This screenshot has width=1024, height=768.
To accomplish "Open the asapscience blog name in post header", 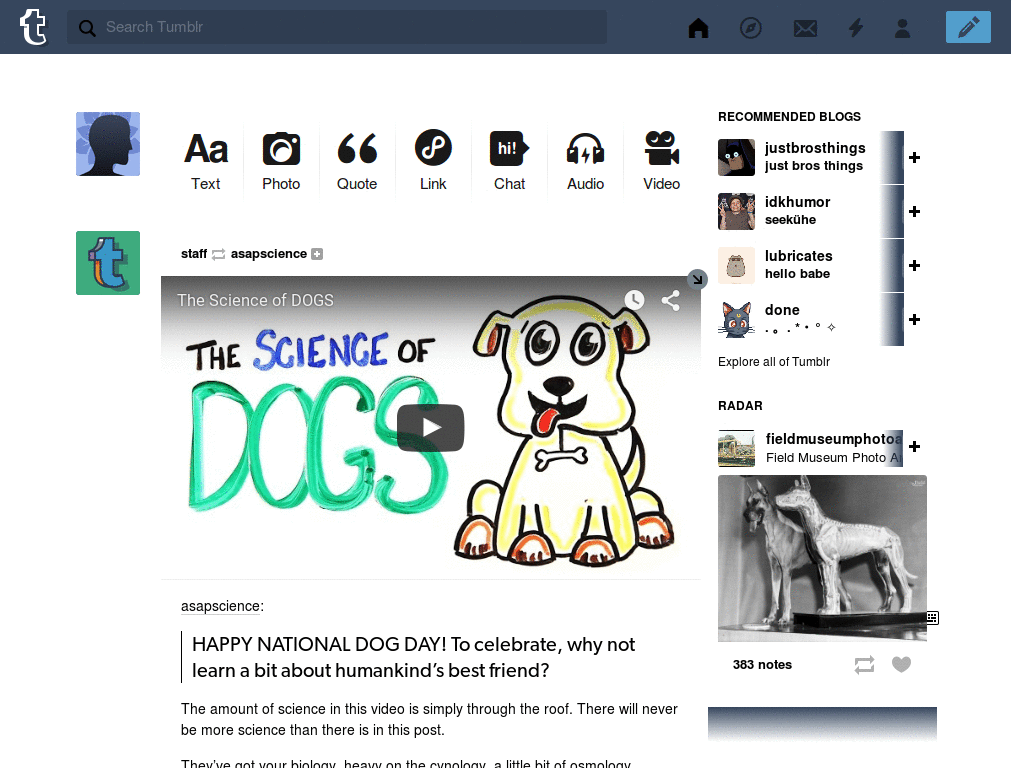I will coord(268,253).
